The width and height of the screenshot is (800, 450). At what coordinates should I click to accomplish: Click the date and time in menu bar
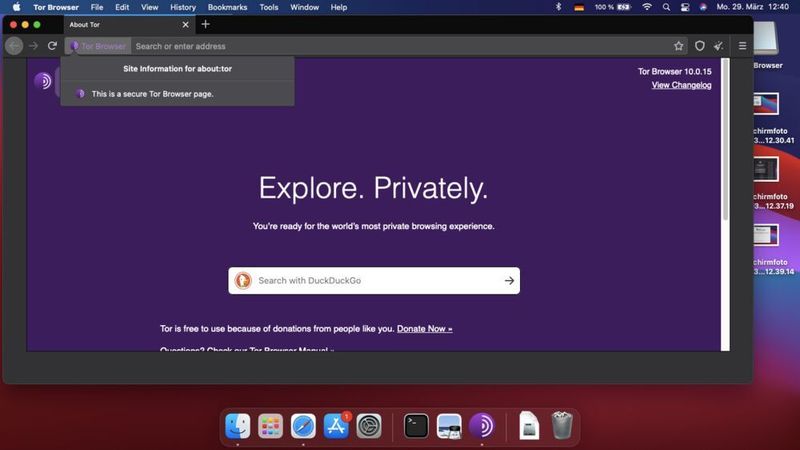pyautogui.click(x=753, y=7)
